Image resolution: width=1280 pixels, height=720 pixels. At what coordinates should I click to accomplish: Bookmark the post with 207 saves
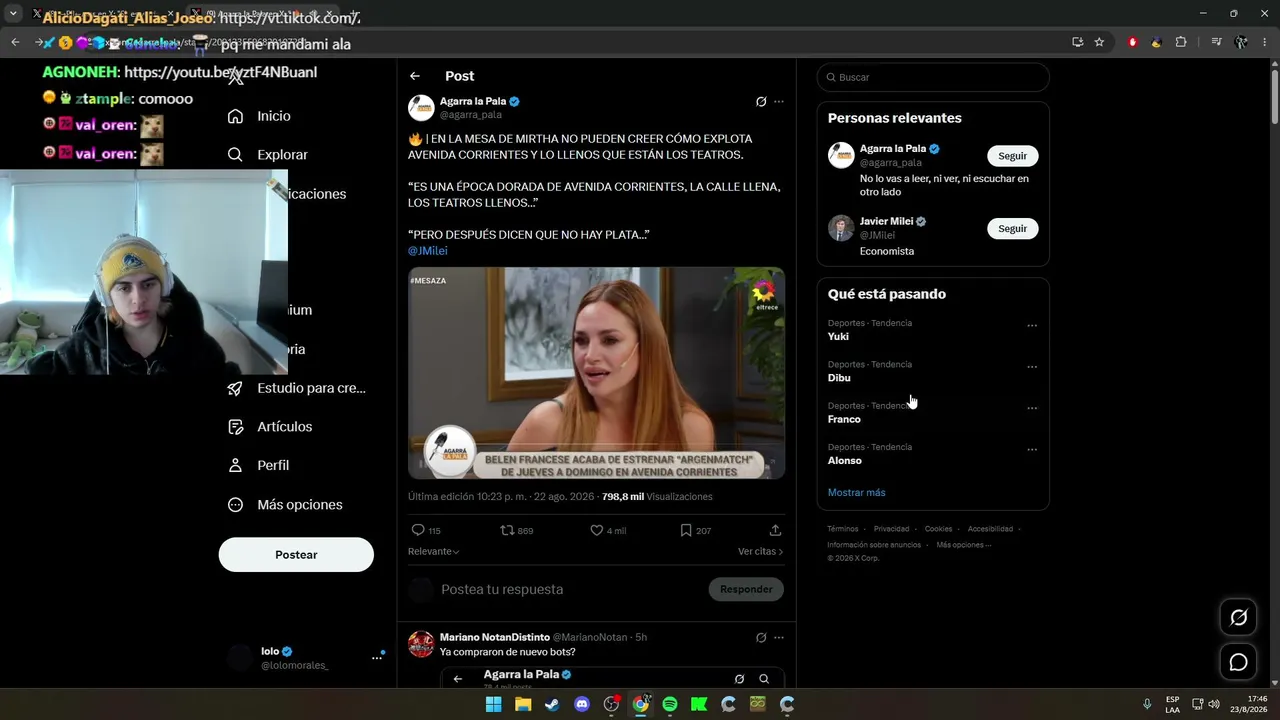686,530
